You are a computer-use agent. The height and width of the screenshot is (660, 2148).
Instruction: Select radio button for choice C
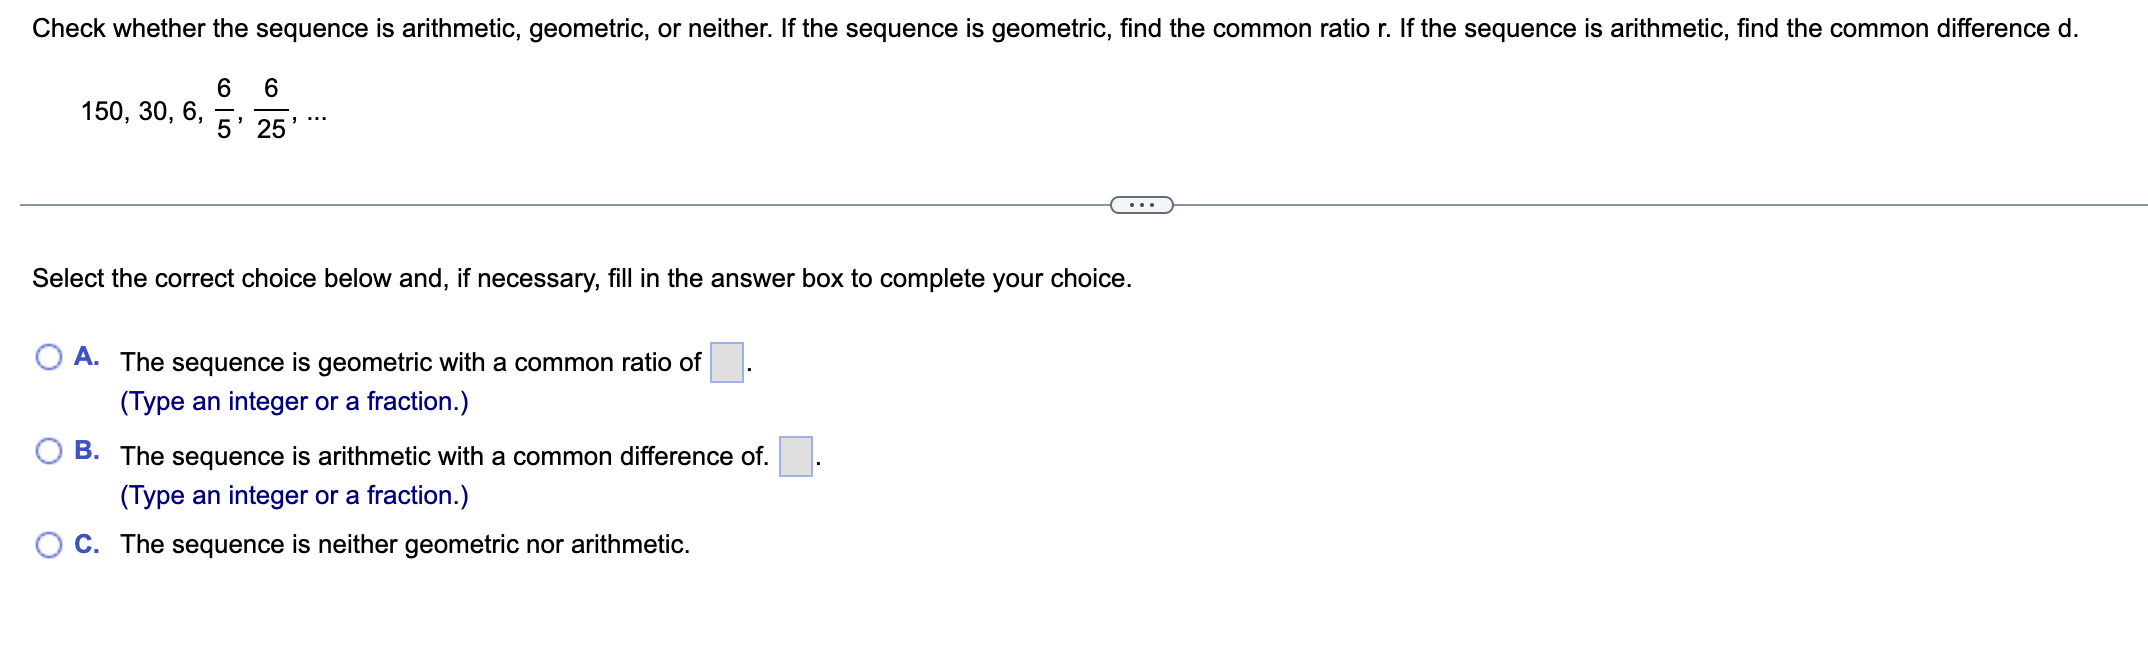(49, 543)
